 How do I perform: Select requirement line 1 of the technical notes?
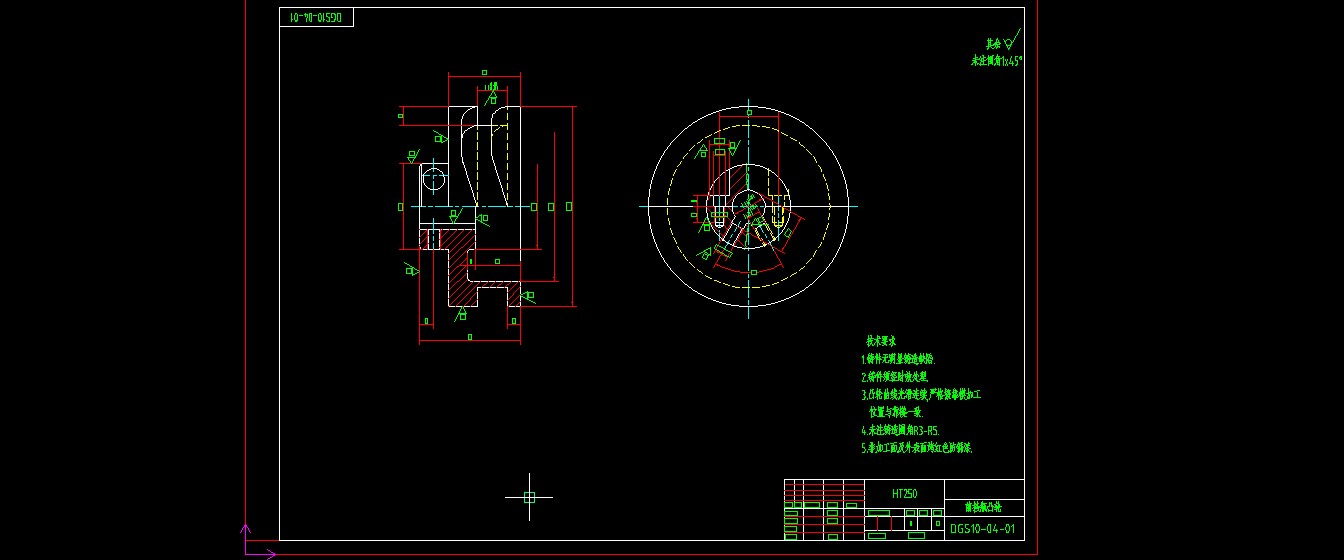897,358
